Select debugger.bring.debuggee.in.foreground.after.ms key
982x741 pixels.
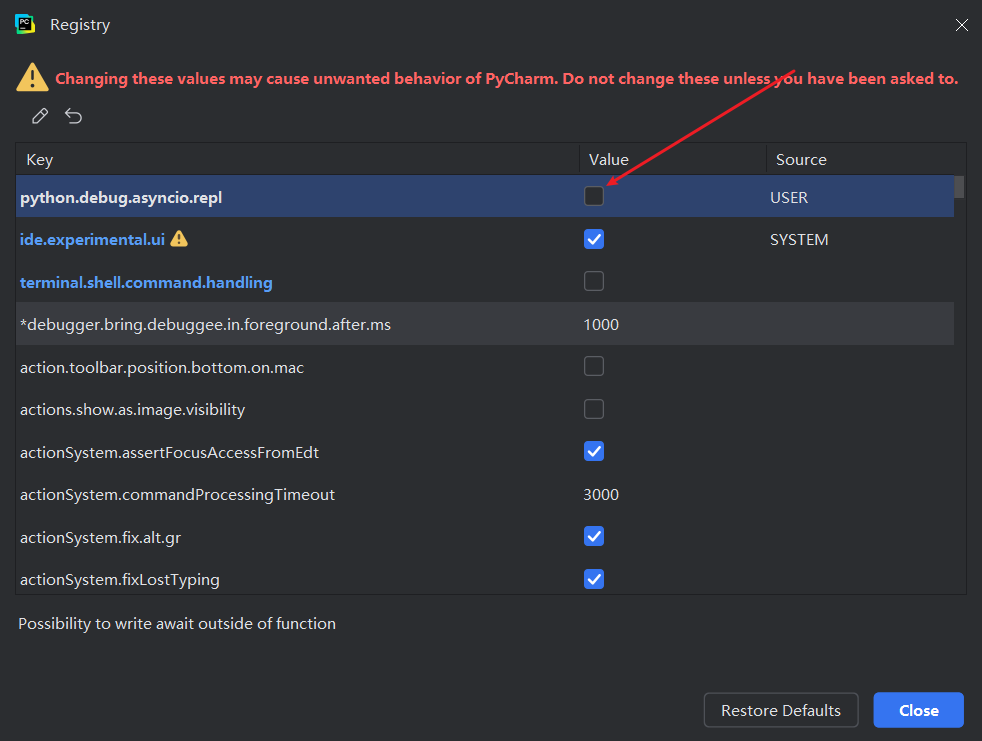click(205, 324)
